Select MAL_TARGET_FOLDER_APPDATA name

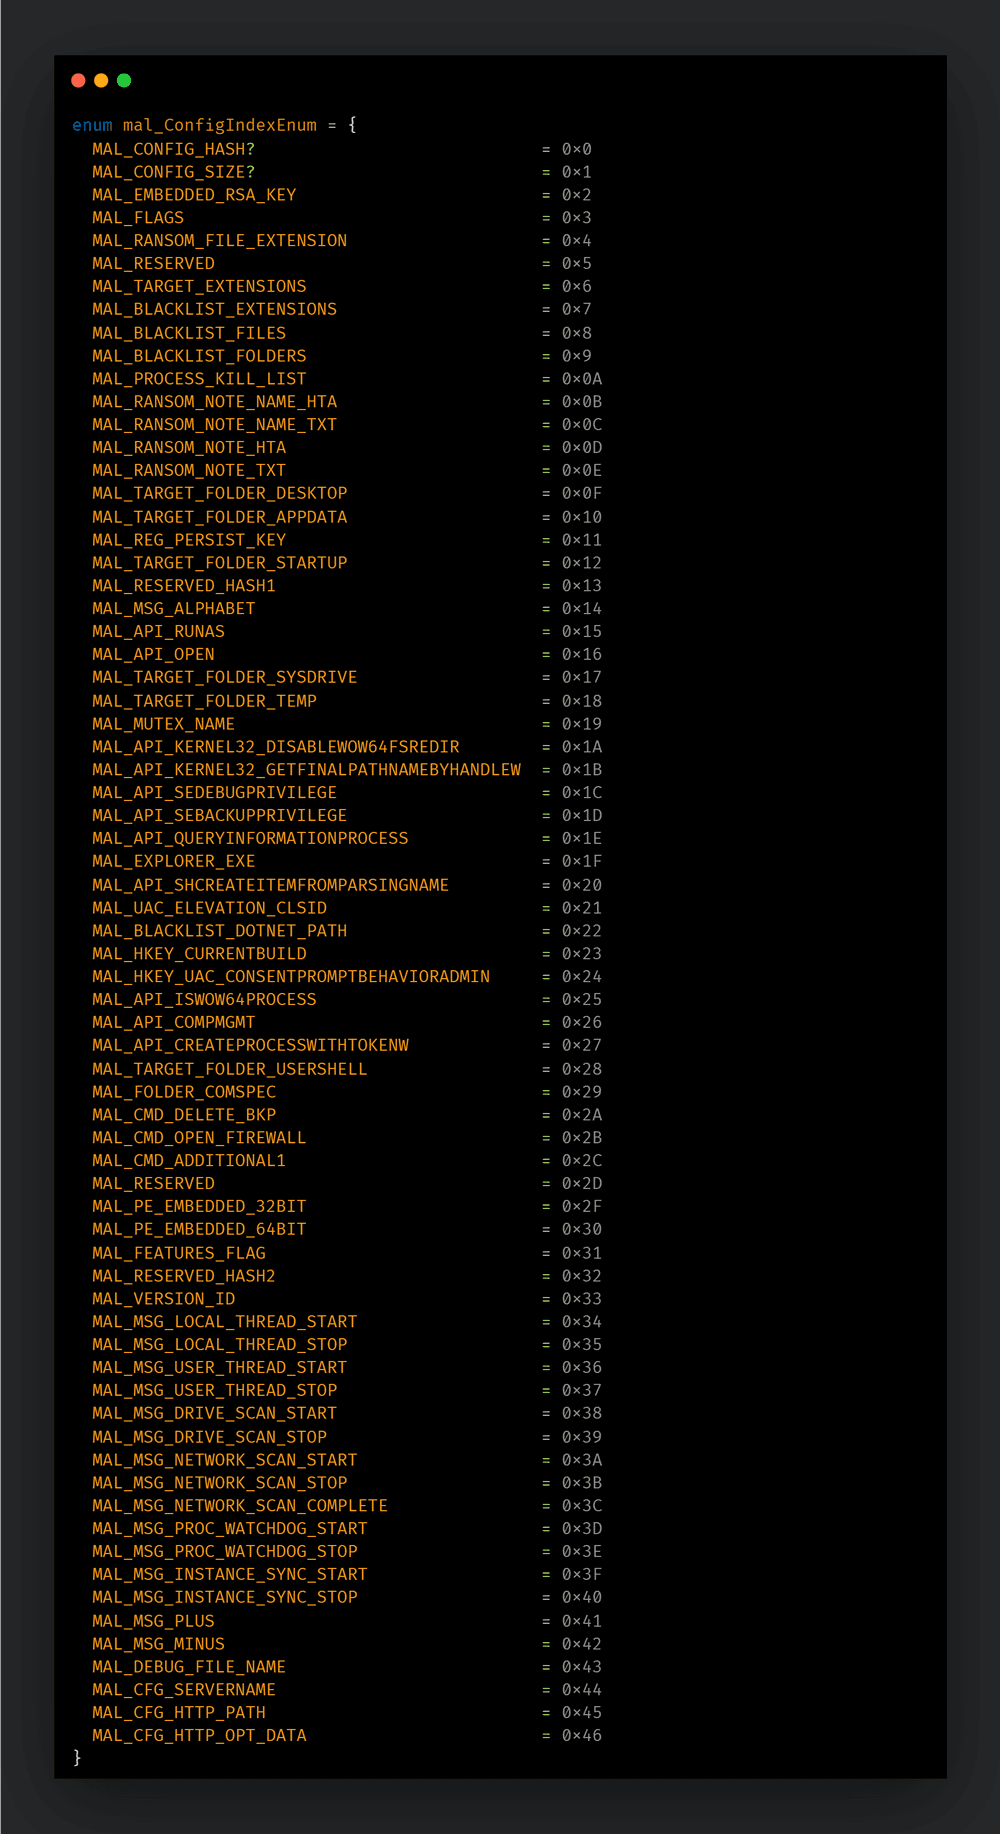pyautogui.click(x=220, y=517)
